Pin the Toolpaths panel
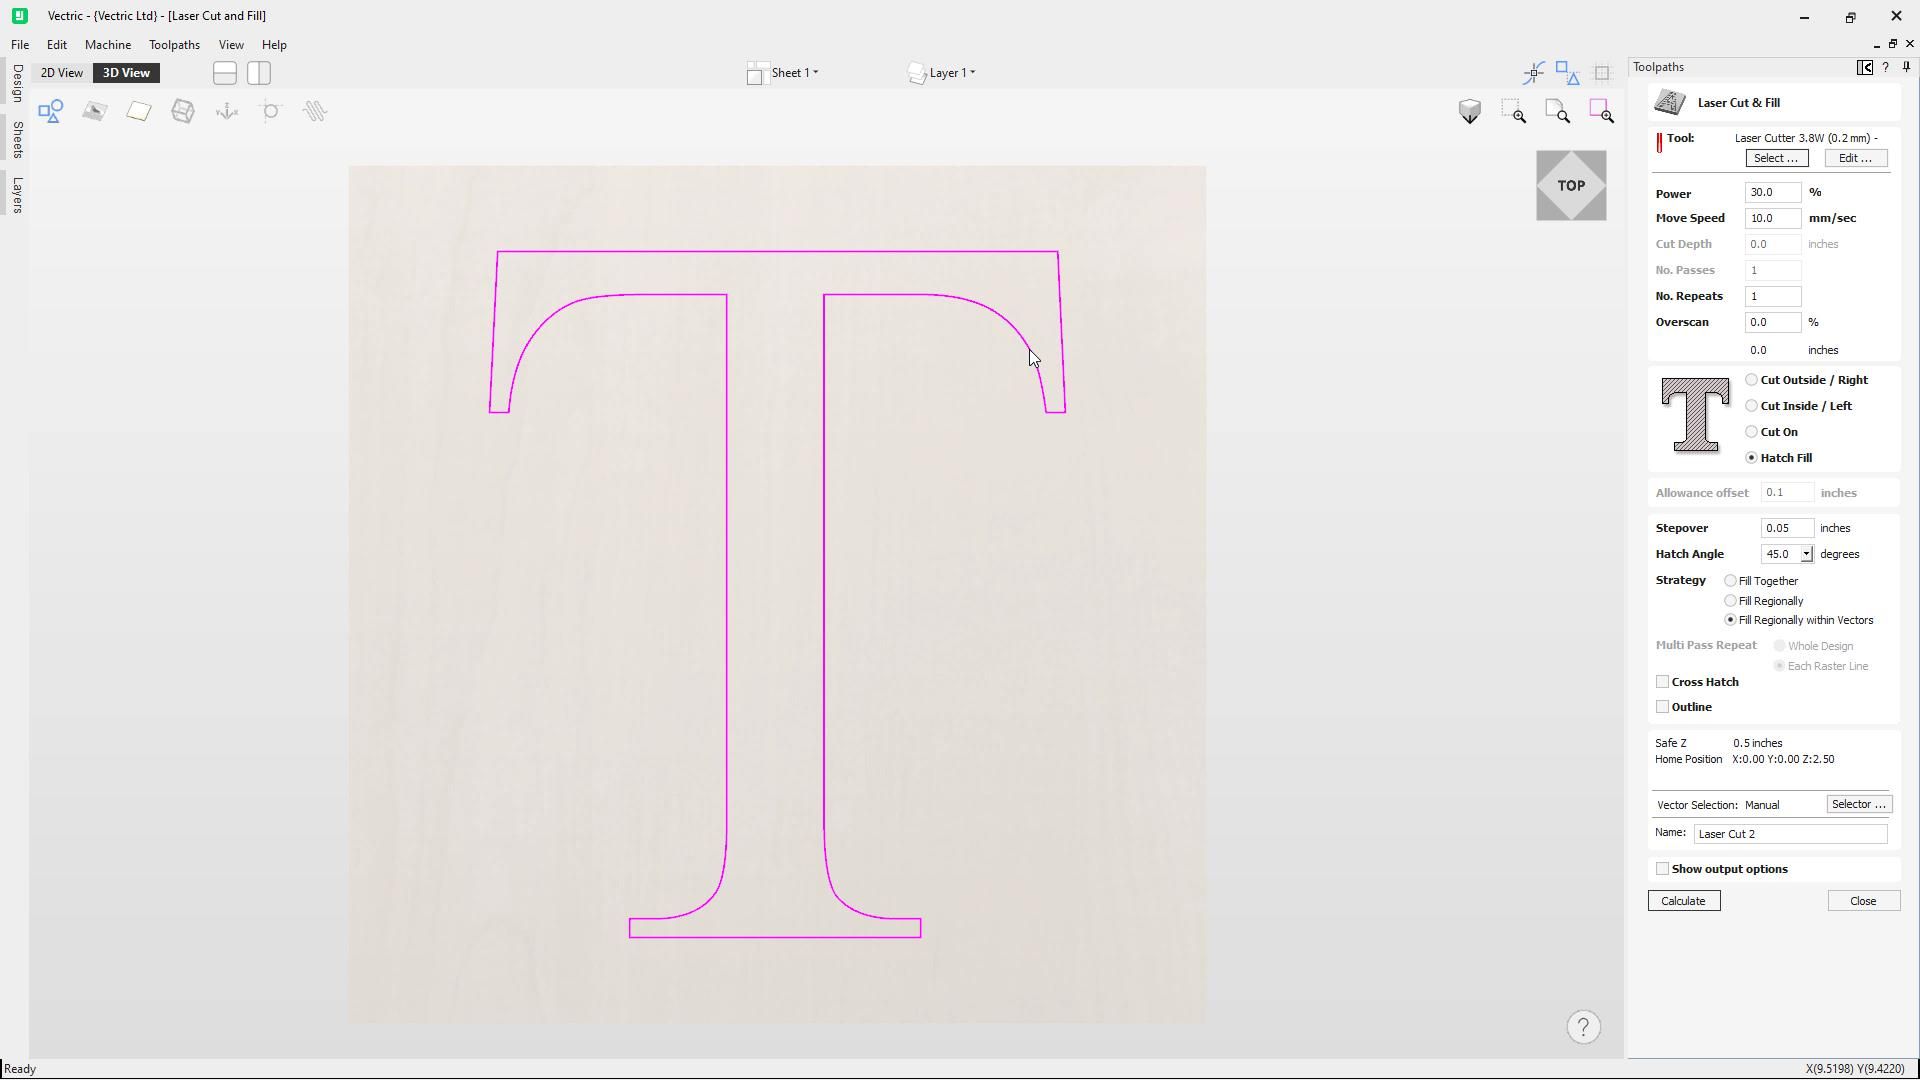The width and height of the screenshot is (1920, 1080). tap(1906, 67)
